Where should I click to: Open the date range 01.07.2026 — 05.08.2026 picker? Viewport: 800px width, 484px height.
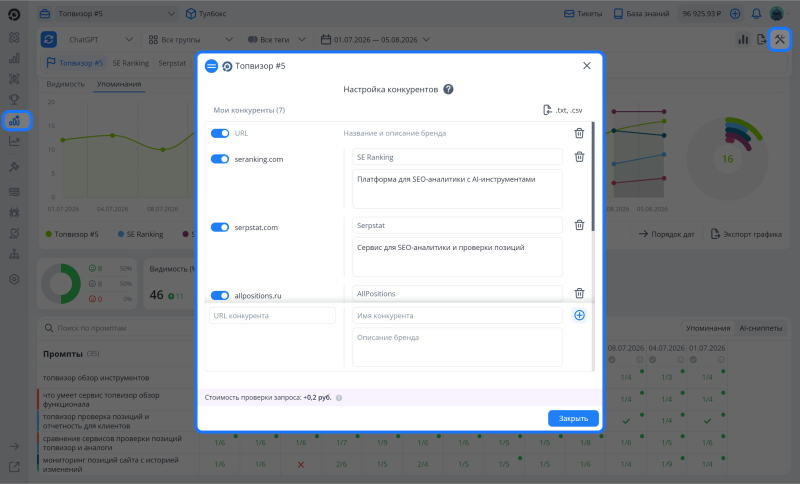coord(375,39)
